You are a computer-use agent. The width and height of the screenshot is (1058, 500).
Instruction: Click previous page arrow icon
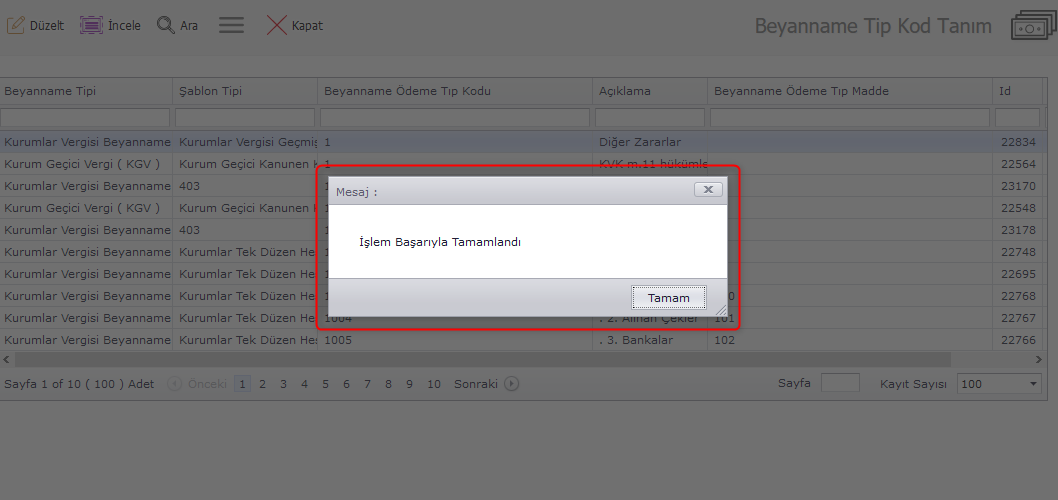175,383
